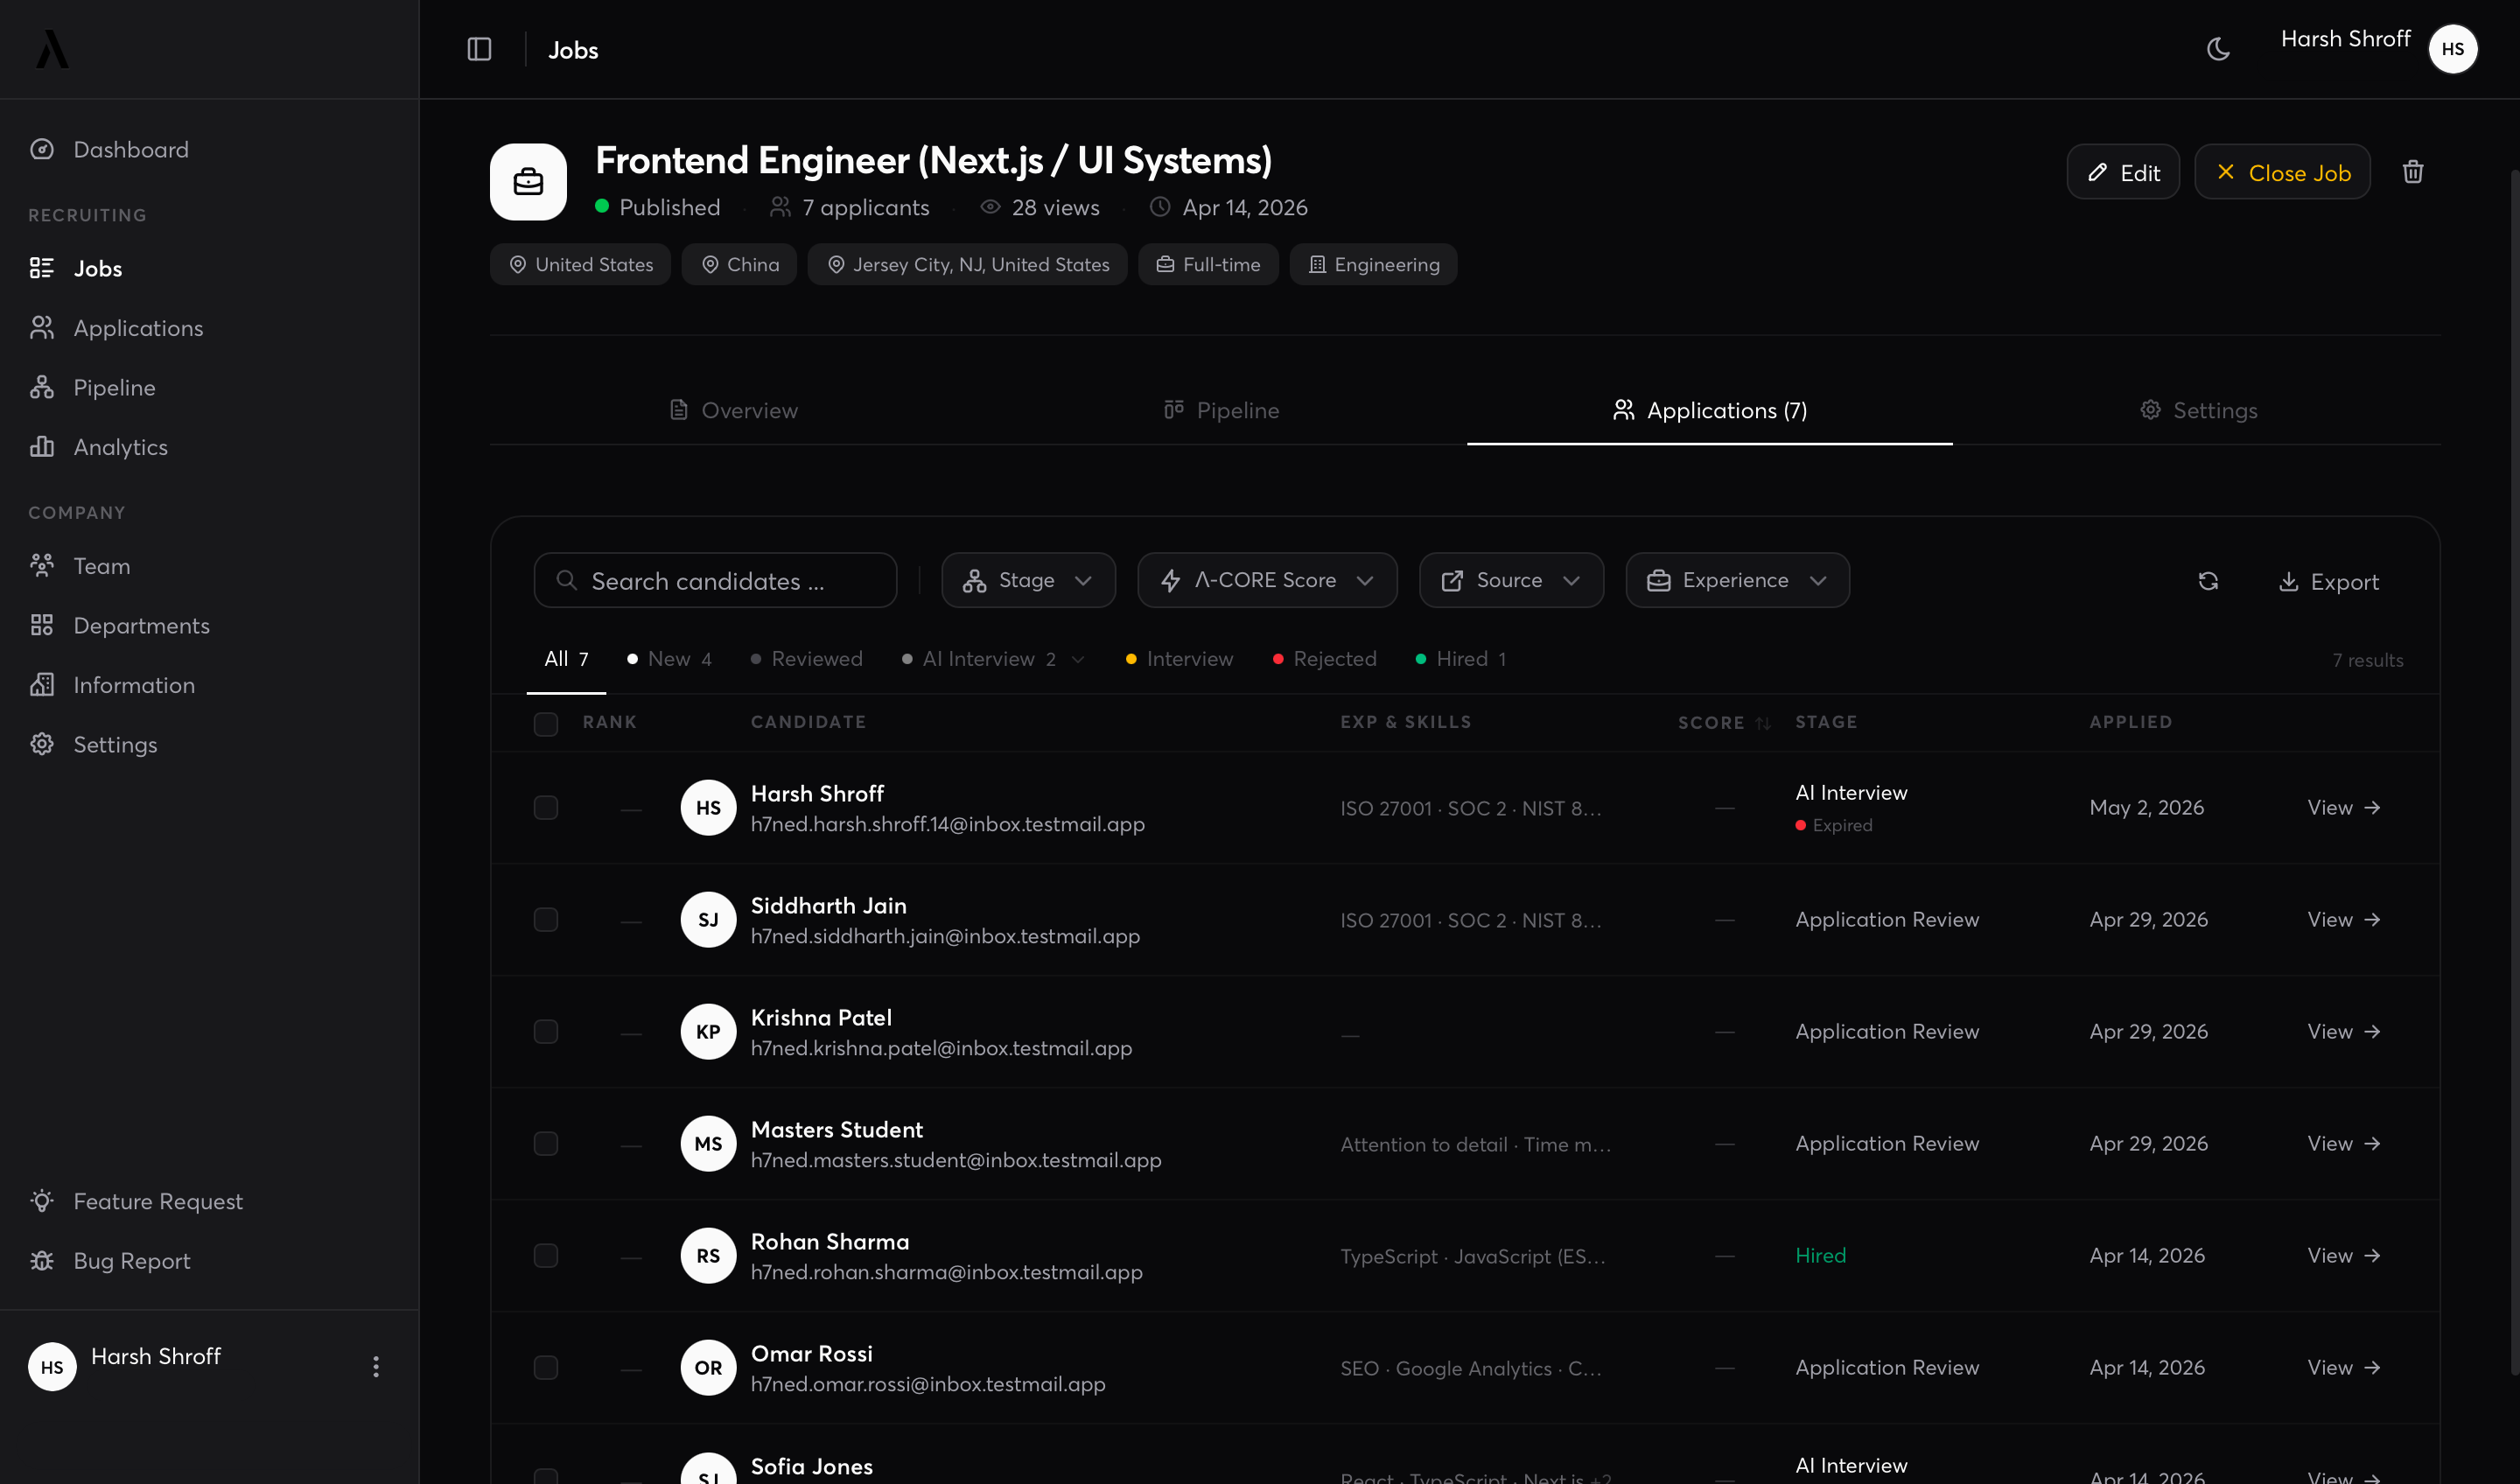
Task: Check the box for Rohan Sharma's row
Action: 546,1255
